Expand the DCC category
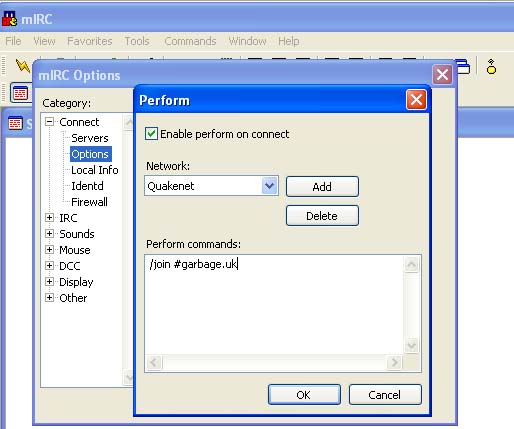Viewport: 514px width, 429px height. click(49, 266)
